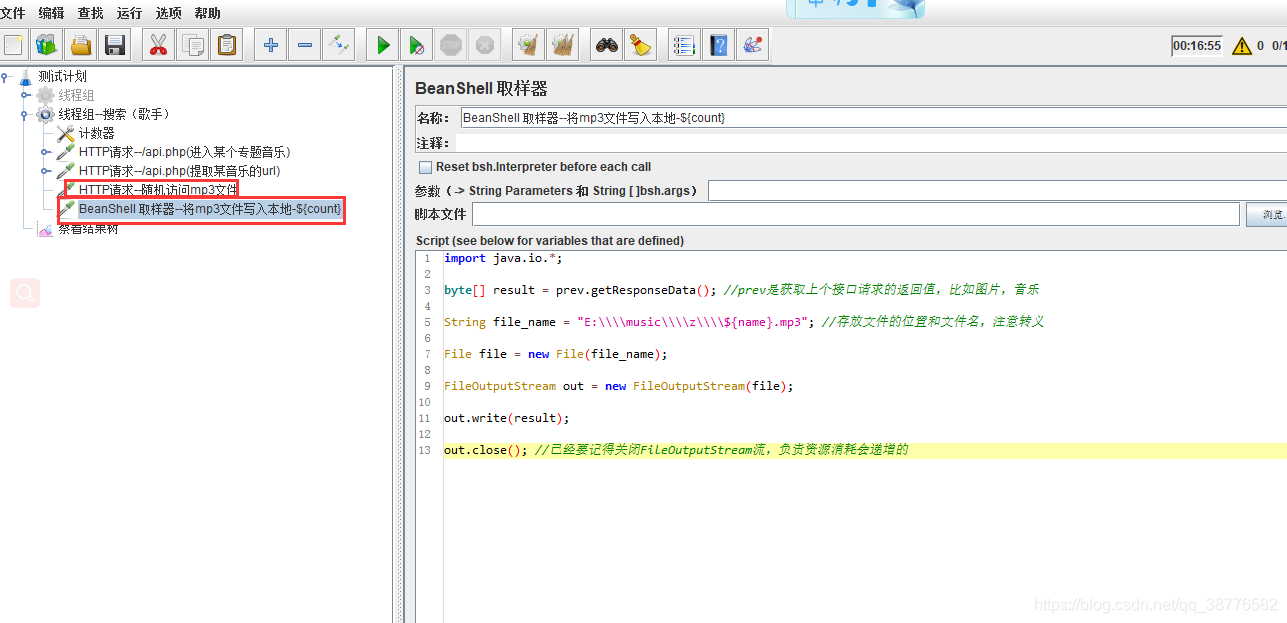This screenshot has width=1287, height=623.
Task: Click the 名称 name input field
Action: click(872, 118)
